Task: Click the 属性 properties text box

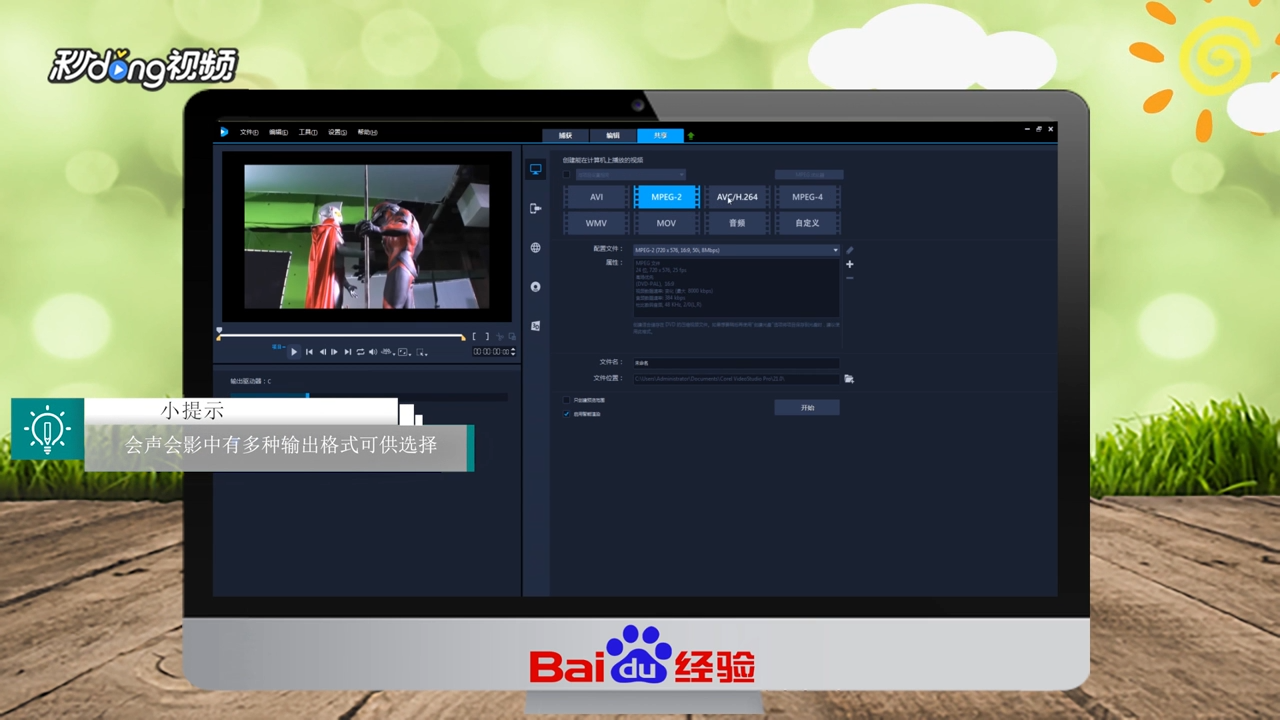Action: pos(736,289)
